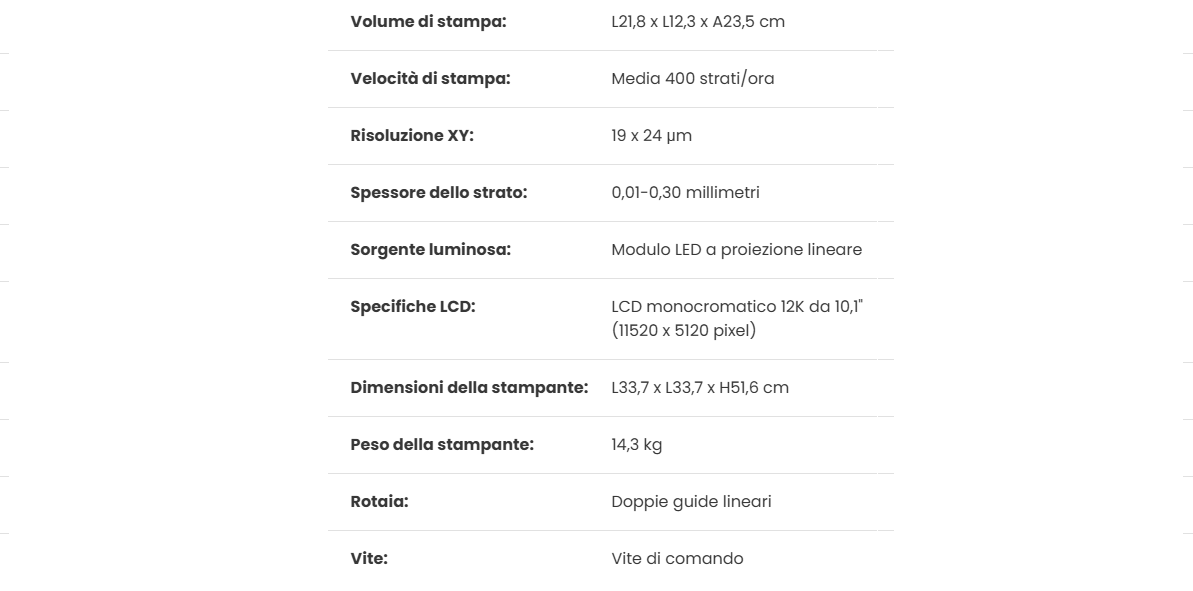Click the "0,01-0,30 millimetri" value

tap(685, 193)
